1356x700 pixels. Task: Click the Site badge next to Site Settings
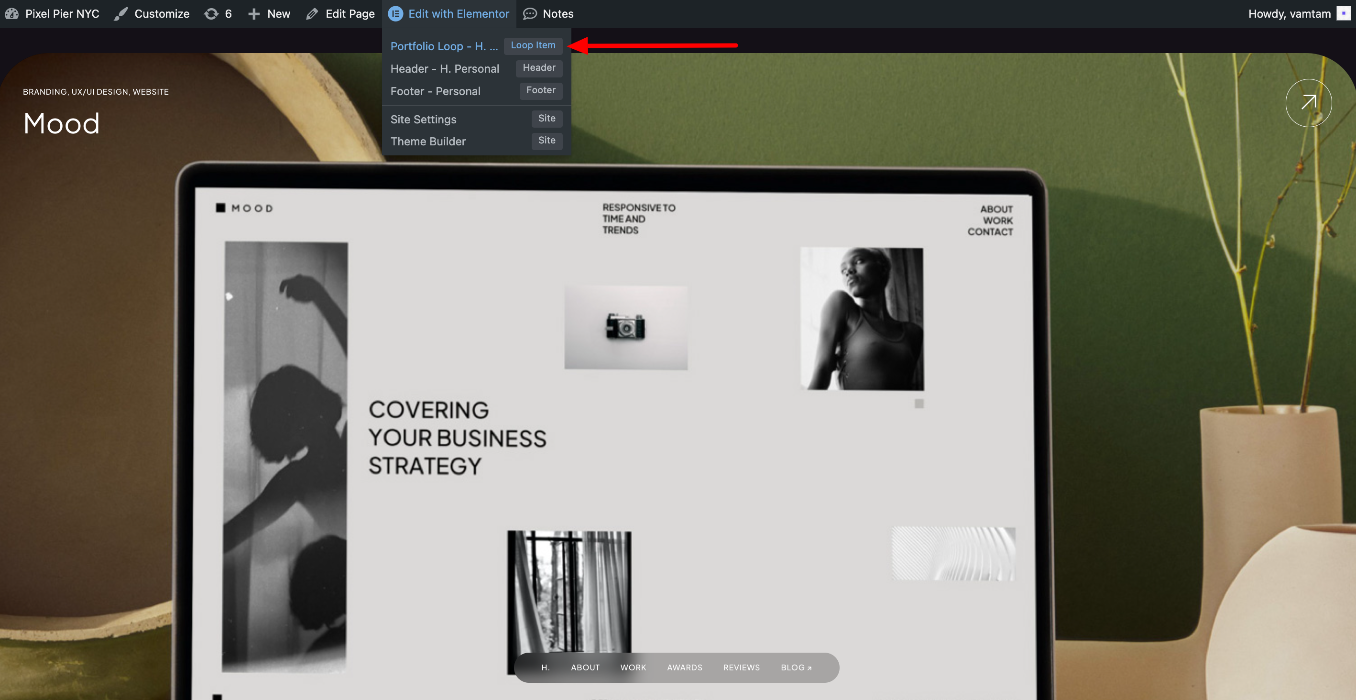click(547, 118)
